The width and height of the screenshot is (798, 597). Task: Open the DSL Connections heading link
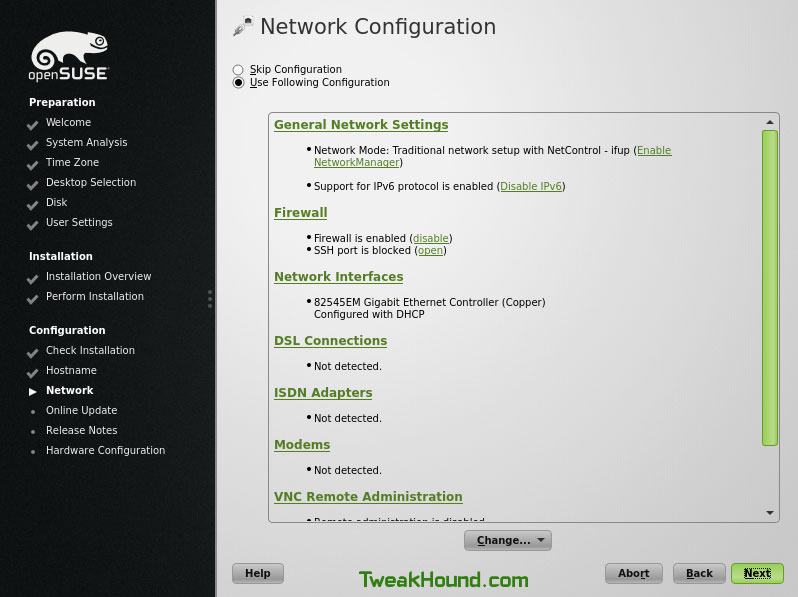coord(330,341)
